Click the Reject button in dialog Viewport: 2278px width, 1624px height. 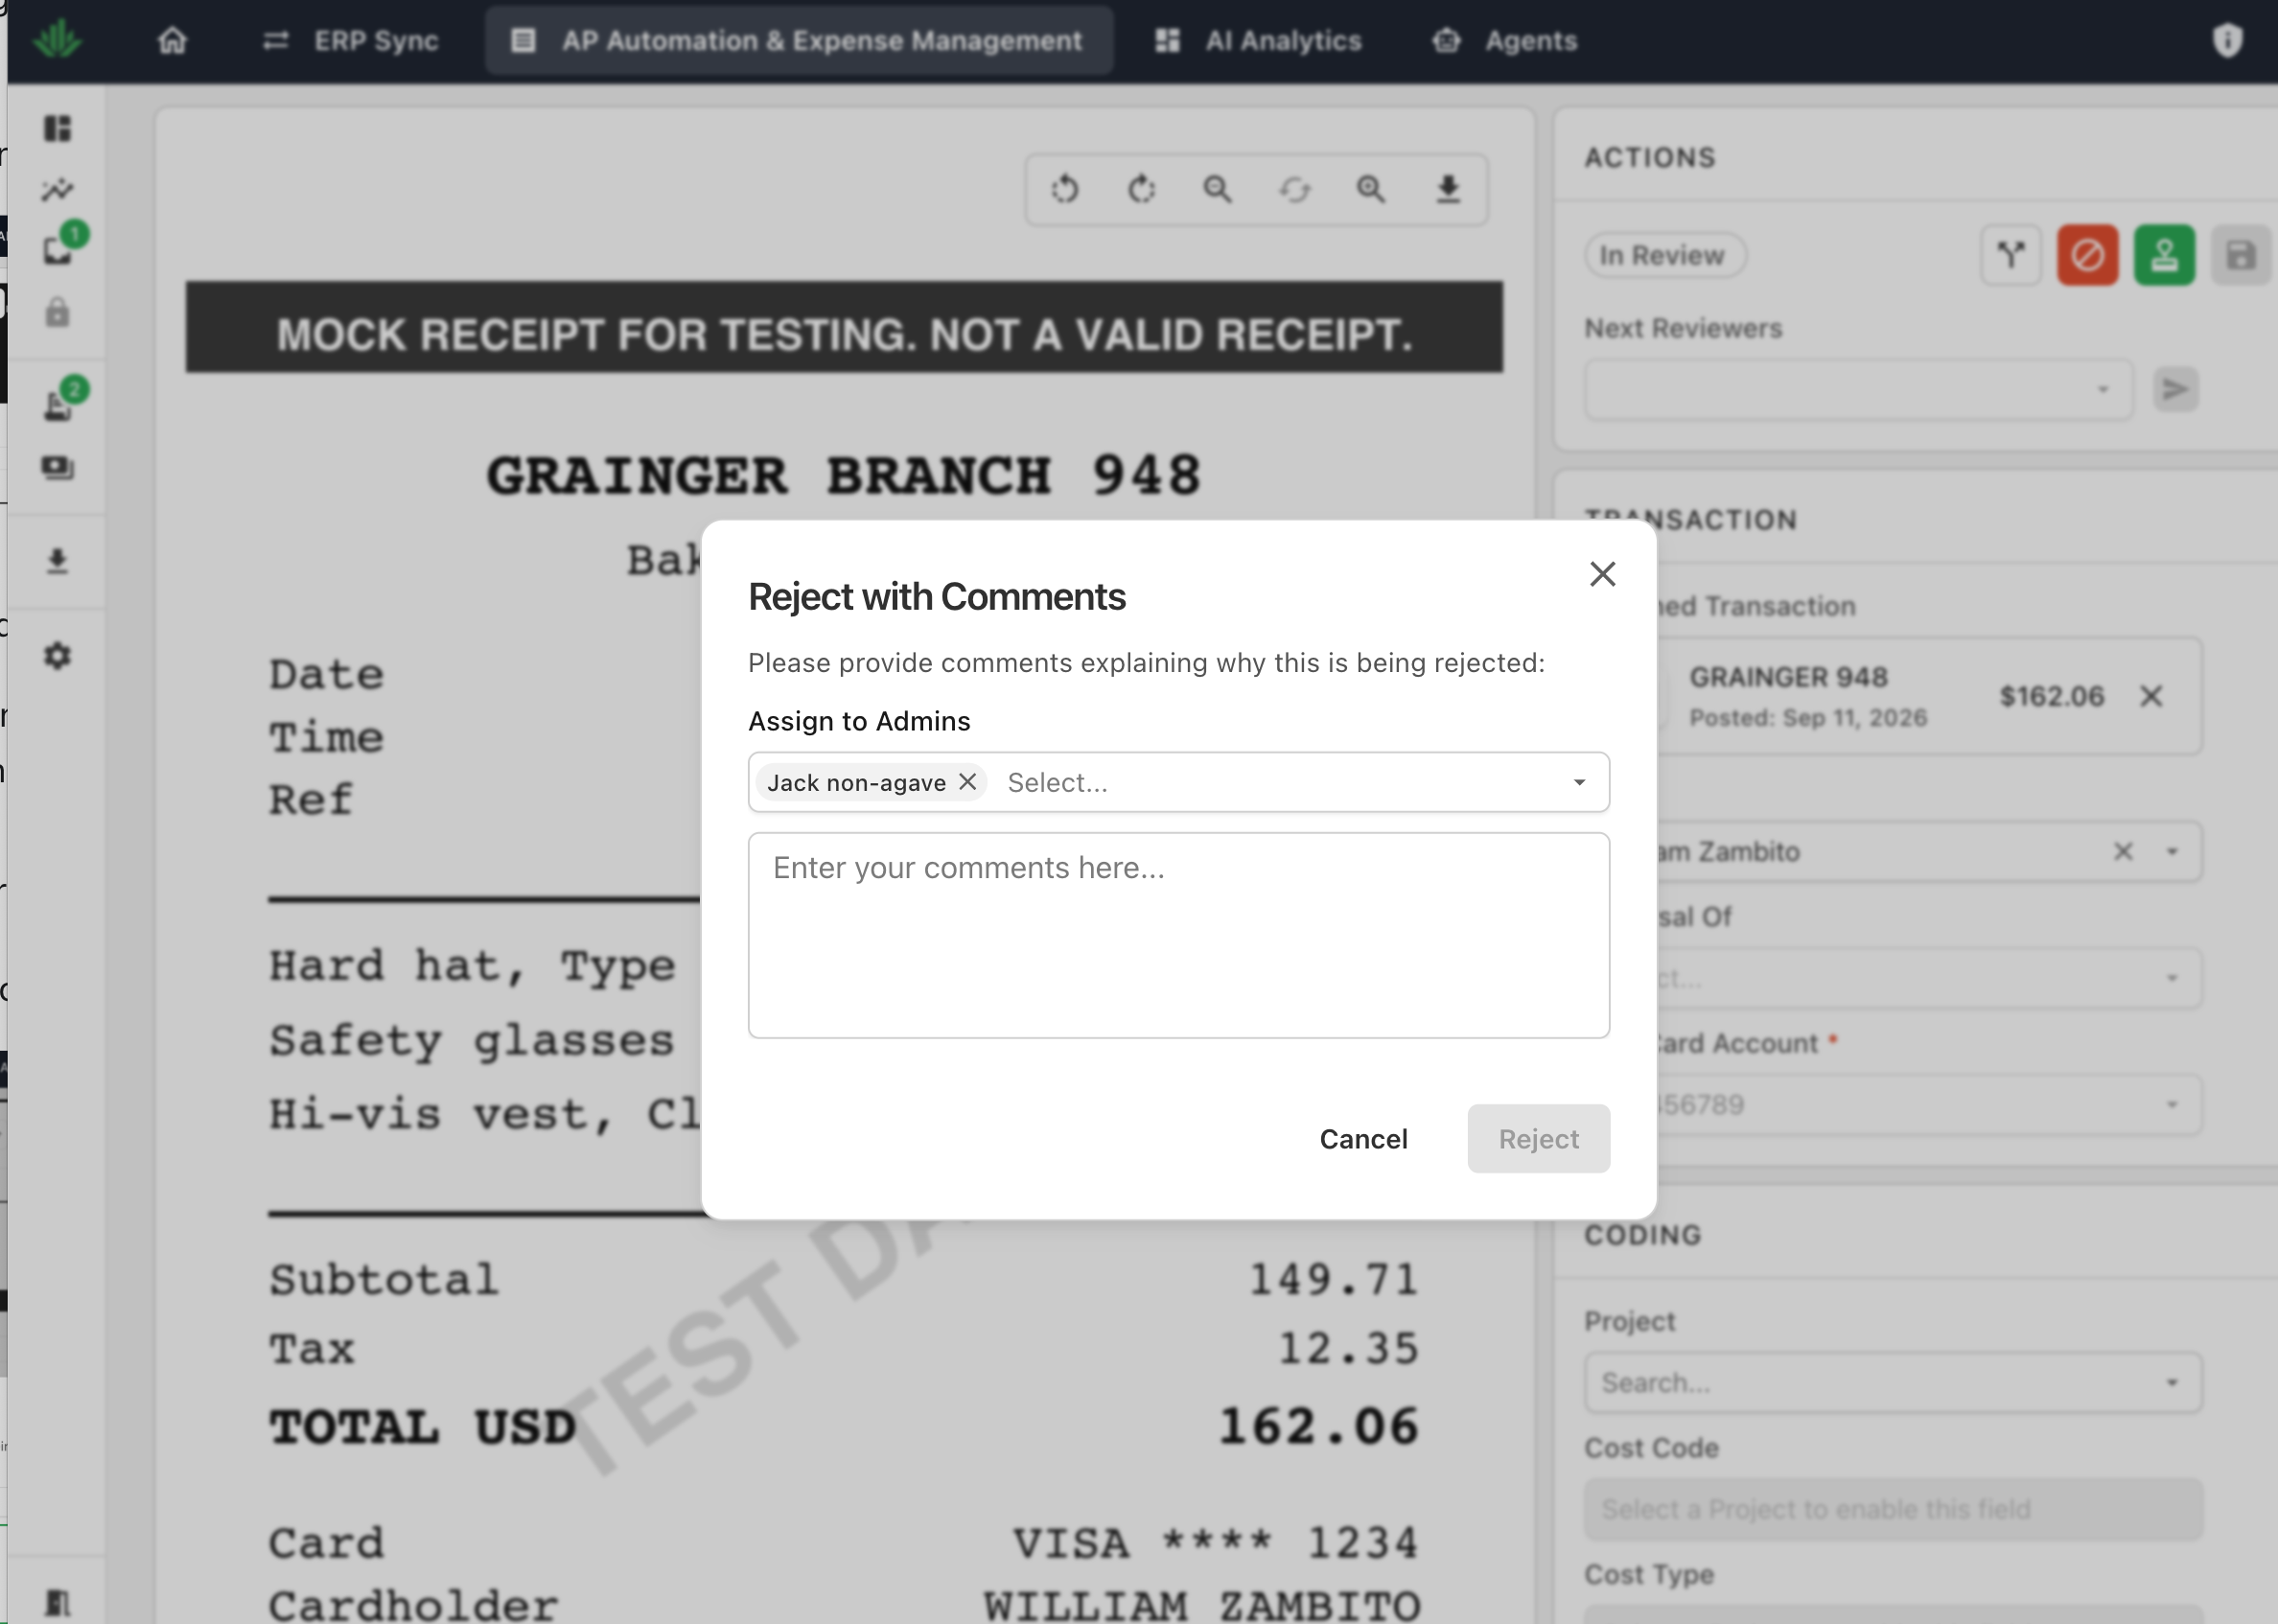[x=1538, y=1139]
